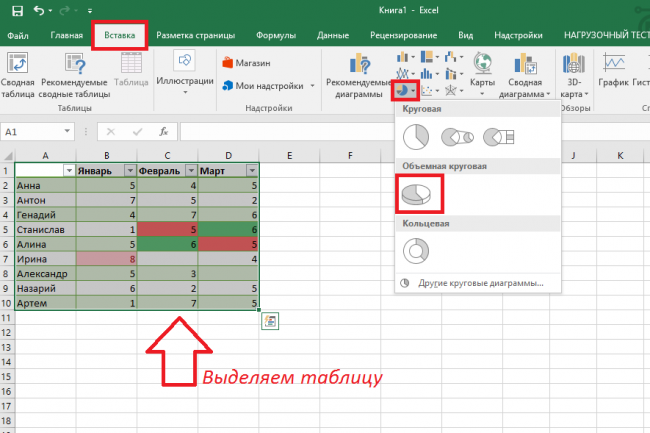Choose the pie-of-pie chart option
This screenshot has width=650, height=433.
coord(457,137)
